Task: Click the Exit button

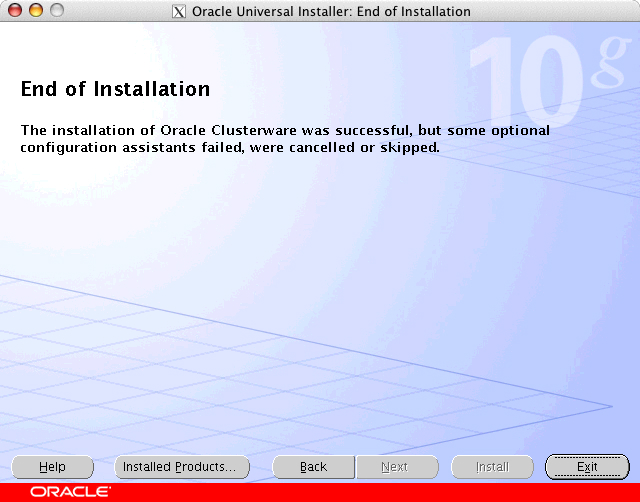Action: (587, 467)
